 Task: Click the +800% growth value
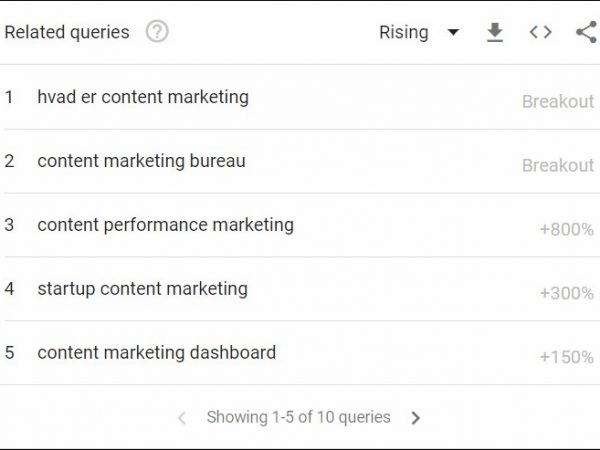point(566,229)
